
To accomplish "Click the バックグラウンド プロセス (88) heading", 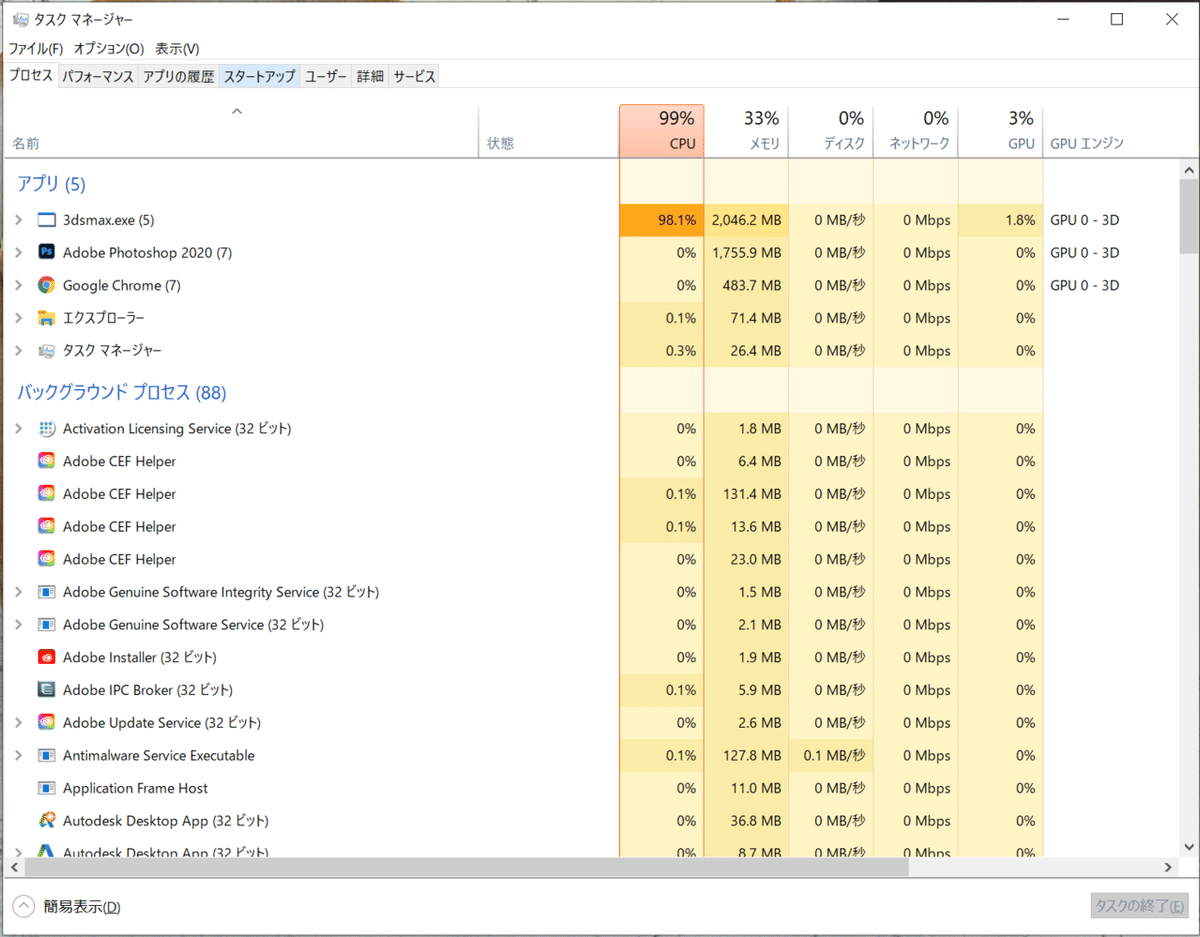I will (122, 393).
